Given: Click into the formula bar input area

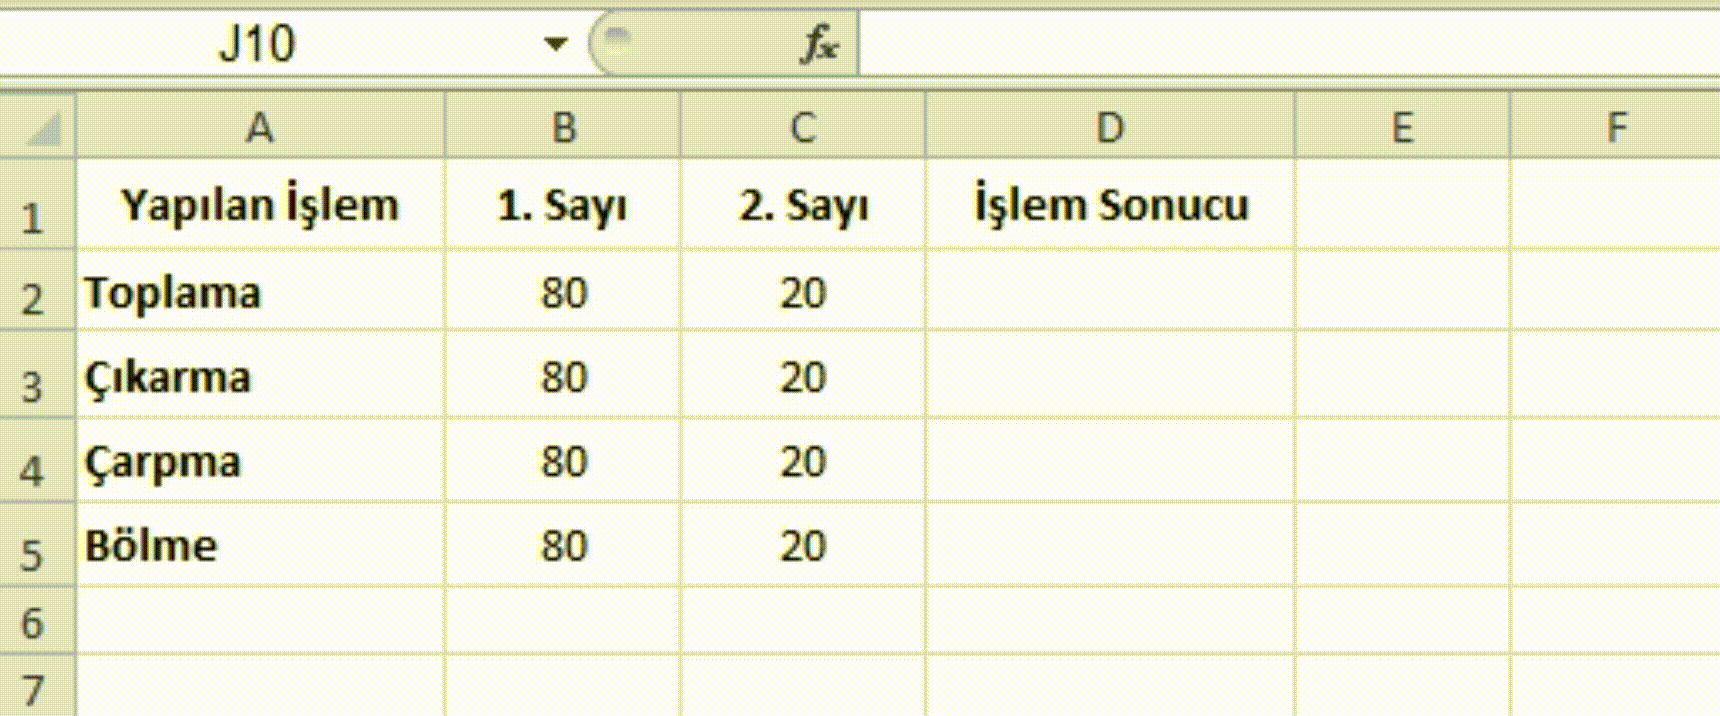Looking at the screenshot, I should click(1280, 44).
